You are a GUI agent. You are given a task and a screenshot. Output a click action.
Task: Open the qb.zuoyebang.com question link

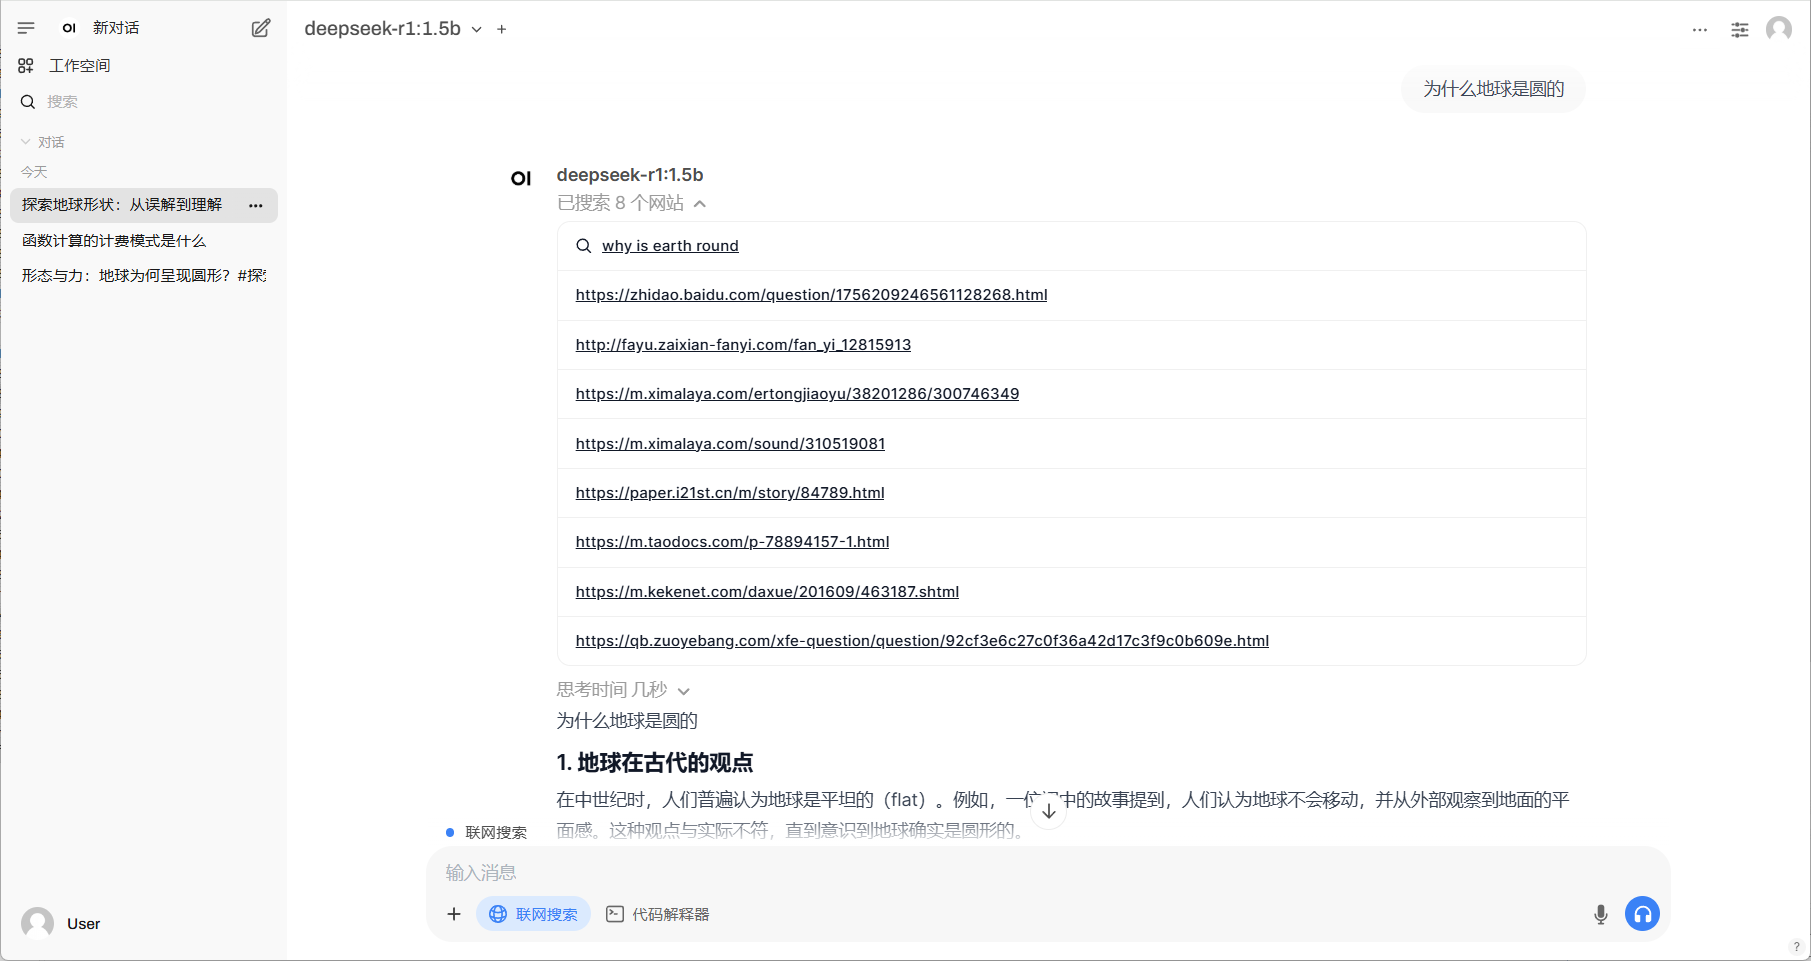tap(922, 641)
